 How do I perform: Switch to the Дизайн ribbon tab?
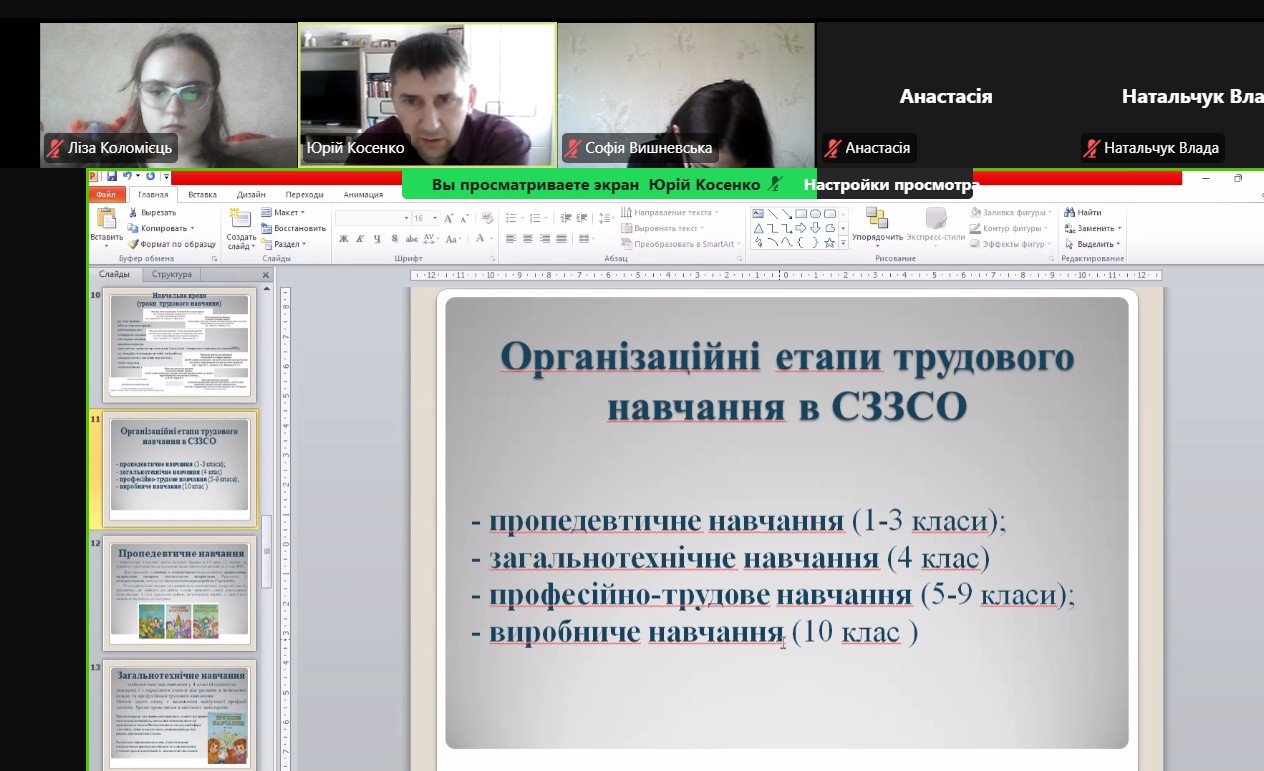(x=251, y=195)
